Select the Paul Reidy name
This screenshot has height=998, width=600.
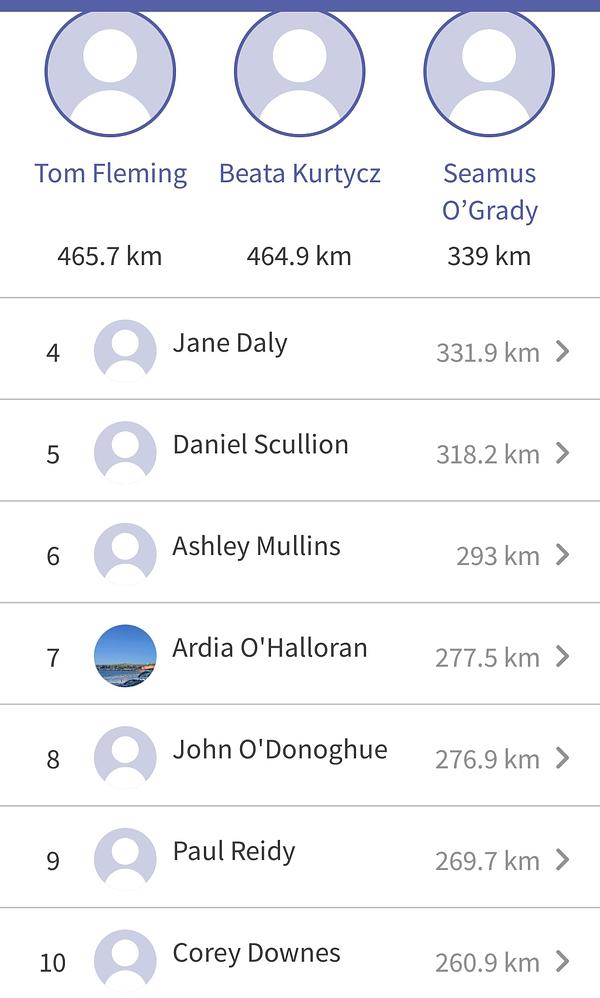[x=234, y=851]
